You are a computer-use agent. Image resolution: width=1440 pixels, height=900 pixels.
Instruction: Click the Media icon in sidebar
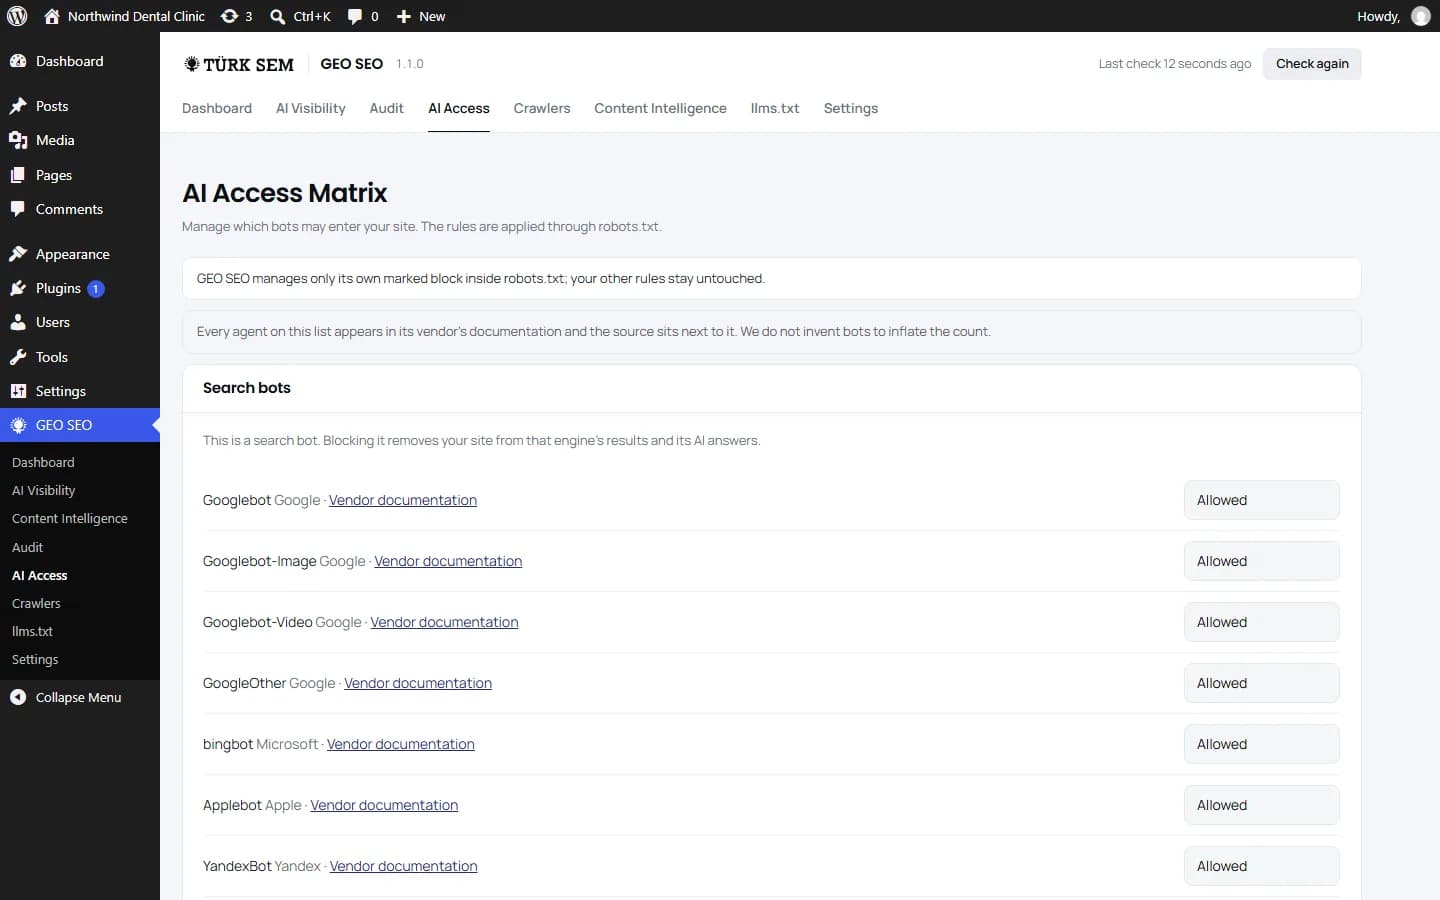coord(18,140)
